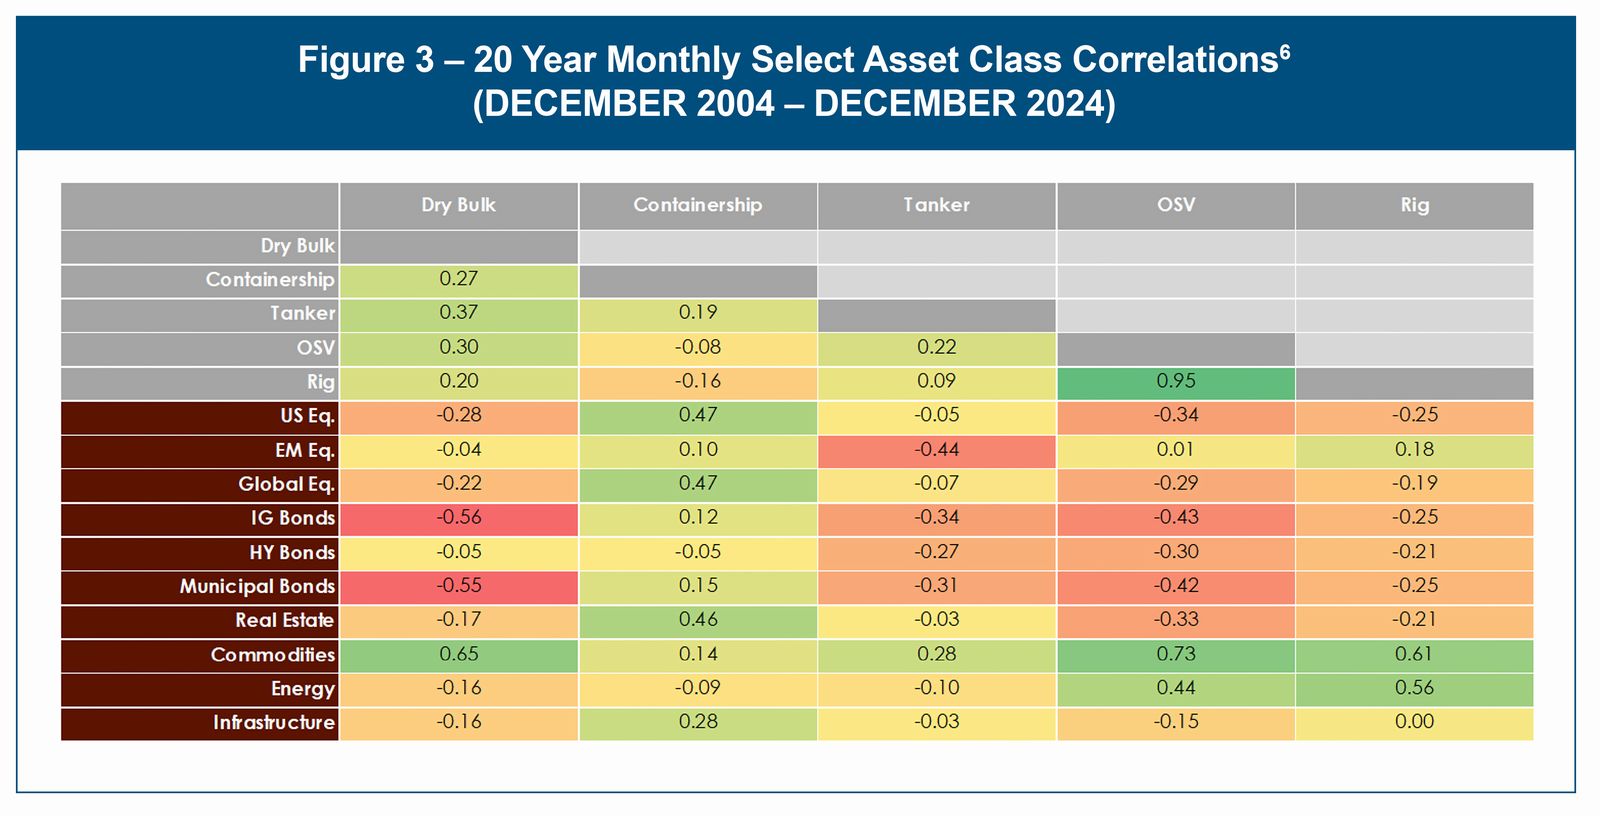Image resolution: width=1600 pixels, height=816 pixels.
Task: Click the red -0.44 Tanker cell
Action: click(x=936, y=450)
